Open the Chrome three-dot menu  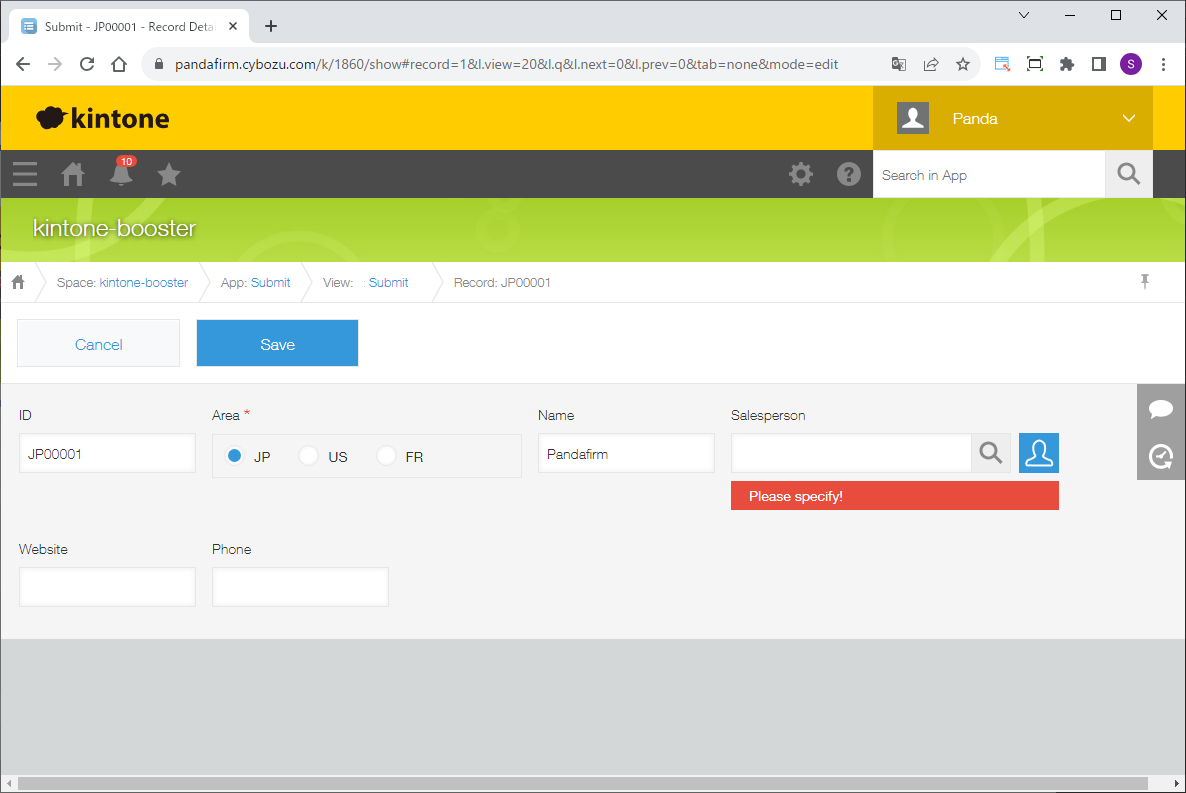(x=1163, y=64)
